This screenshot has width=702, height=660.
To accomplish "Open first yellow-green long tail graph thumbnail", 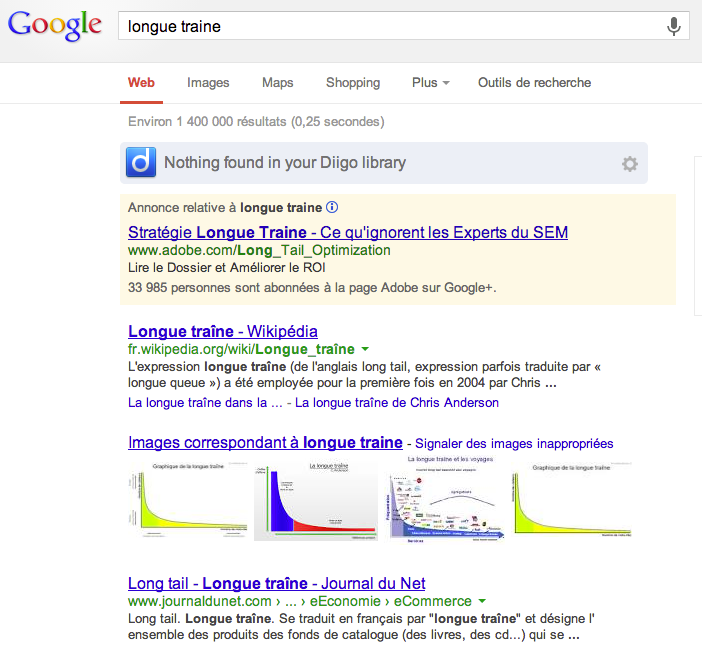I will 188,500.
